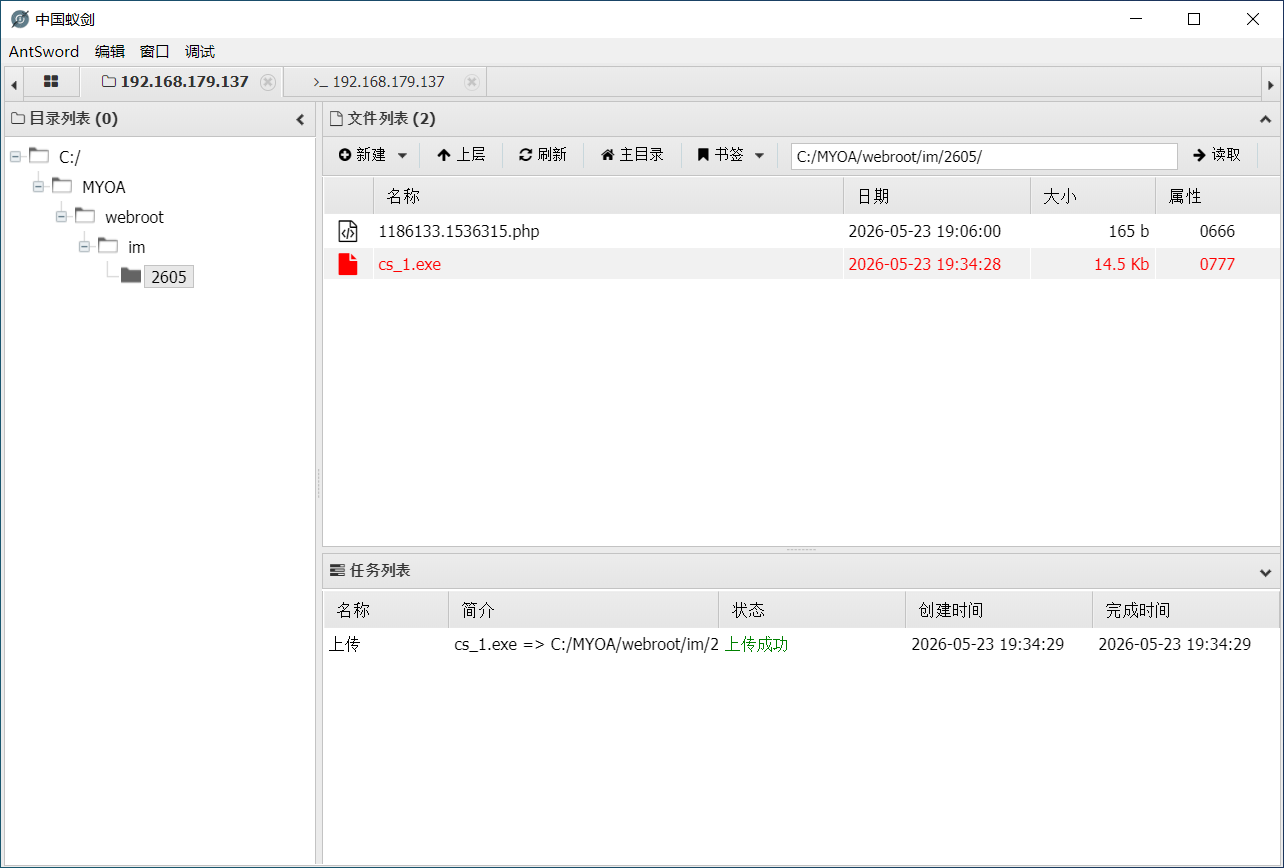The image size is (1284, 868).
Task: Collapse the 文件列表 panel with the chevron
Action: (x=1265, y=120)
